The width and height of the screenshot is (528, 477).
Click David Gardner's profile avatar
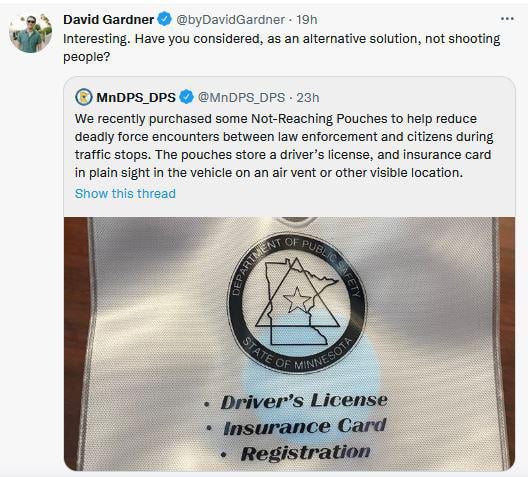tap(31, 33)
